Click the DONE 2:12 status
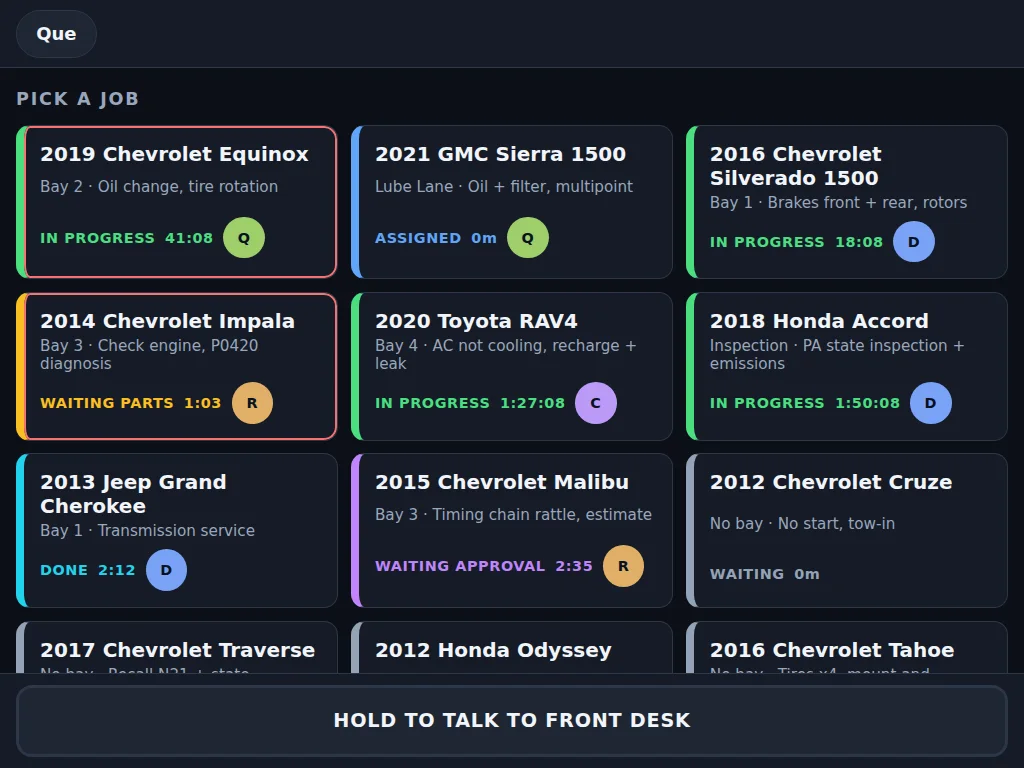The image size is (1024, 768). click(88, 570)
